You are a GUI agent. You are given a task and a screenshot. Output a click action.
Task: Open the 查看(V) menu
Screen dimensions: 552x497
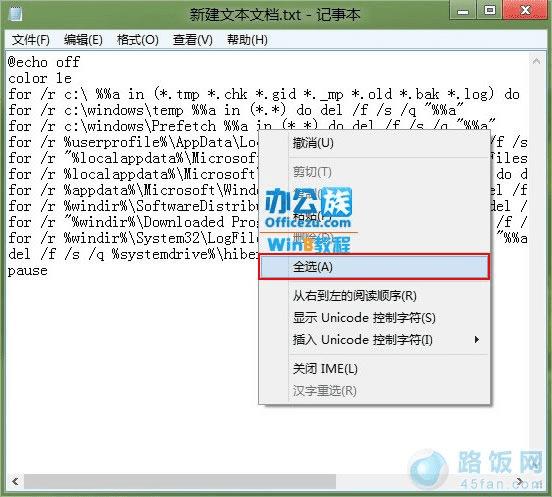tap(193, 40)
